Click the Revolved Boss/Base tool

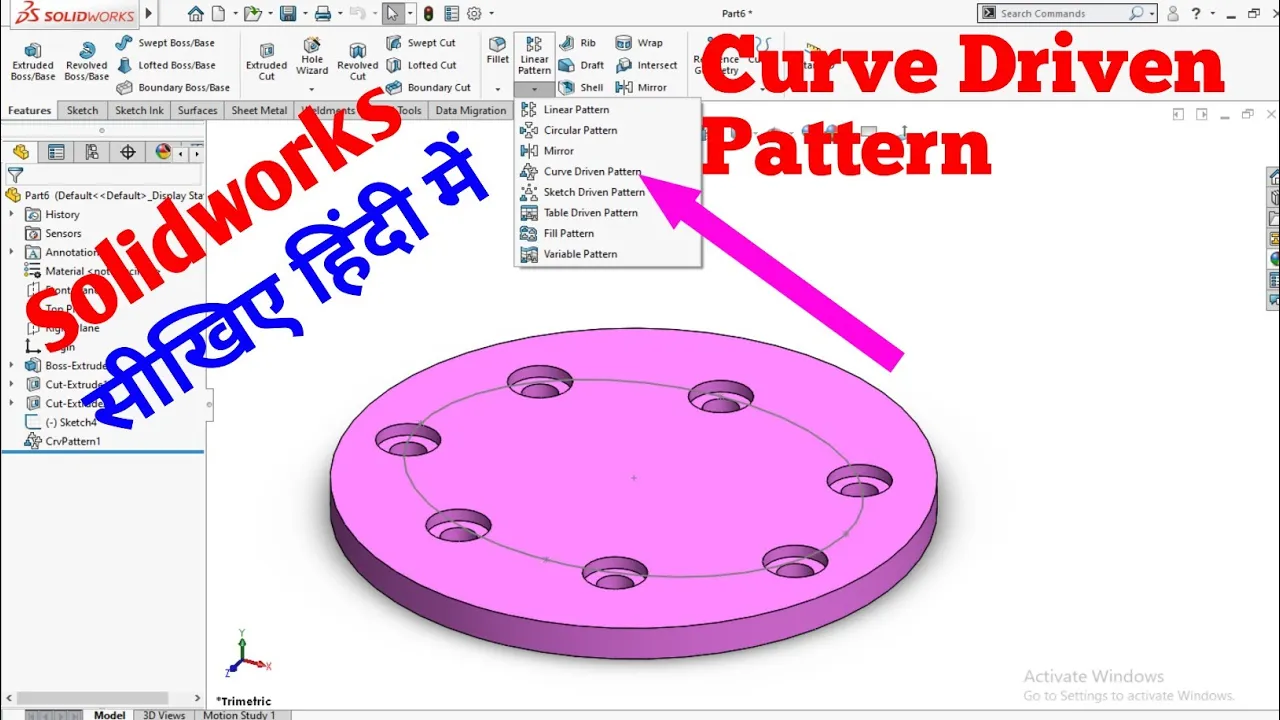point(86,62)
